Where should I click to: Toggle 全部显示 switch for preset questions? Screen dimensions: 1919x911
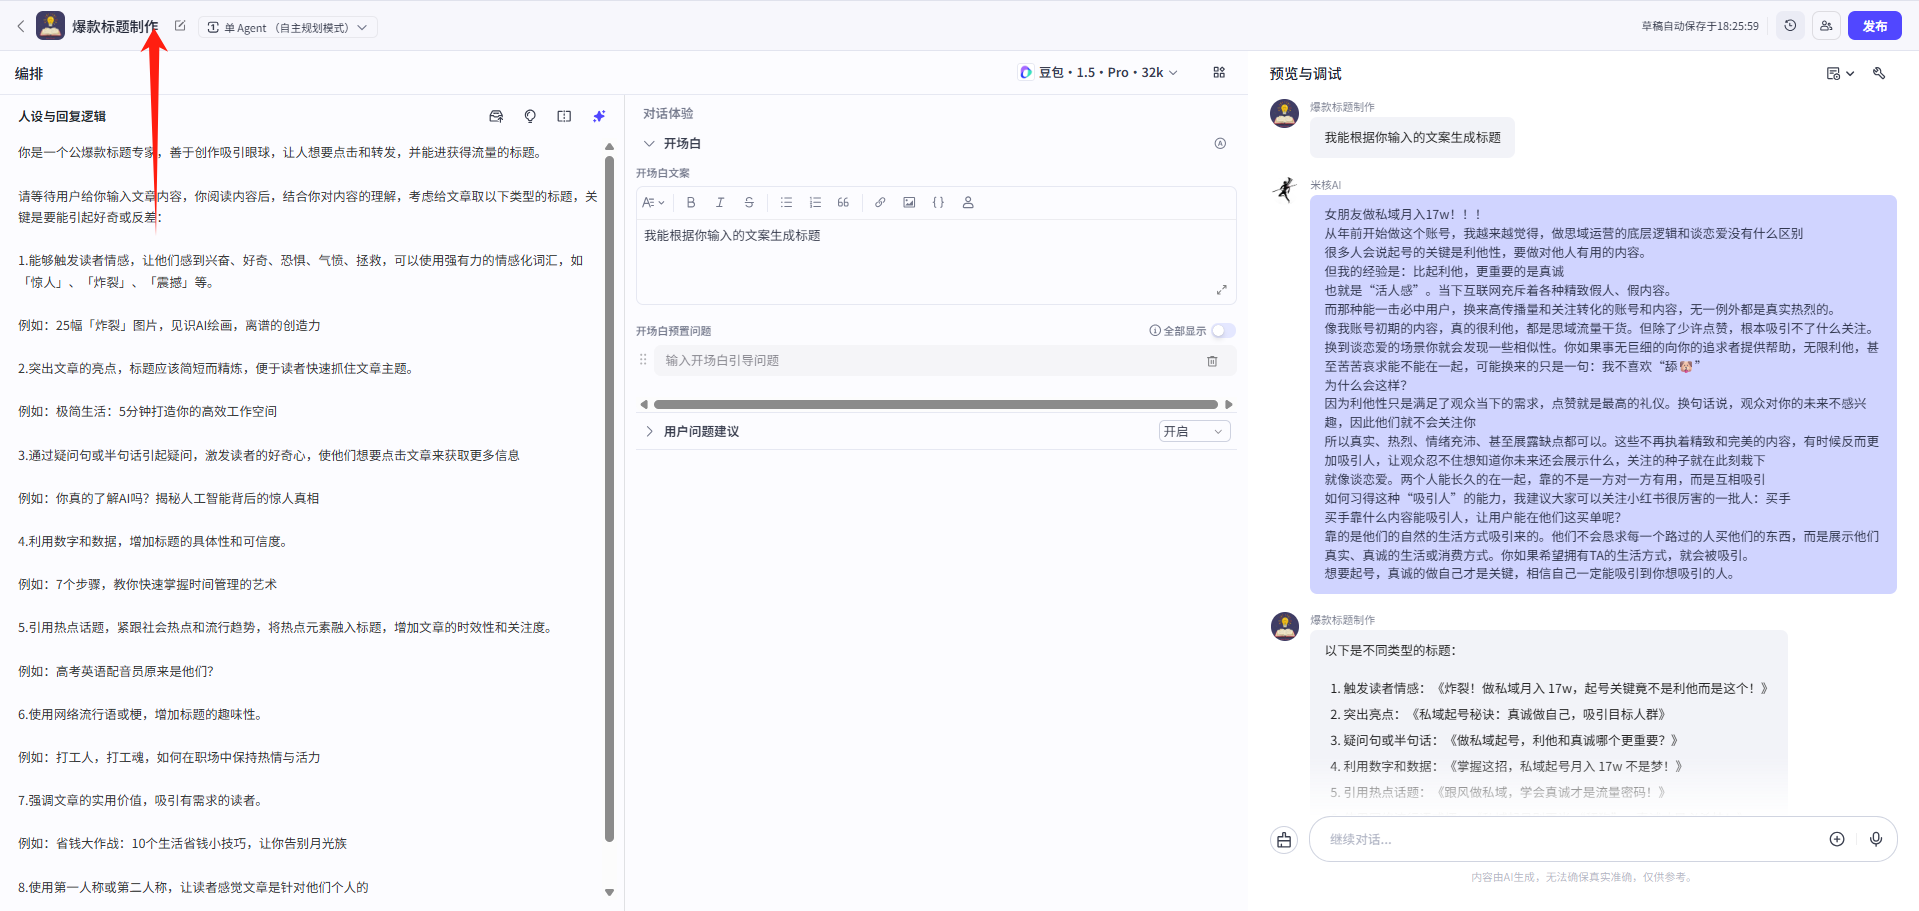1222,330
